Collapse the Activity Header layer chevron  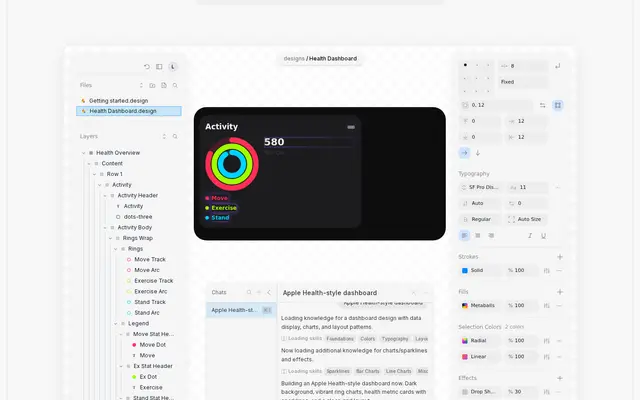click(105, 196)
